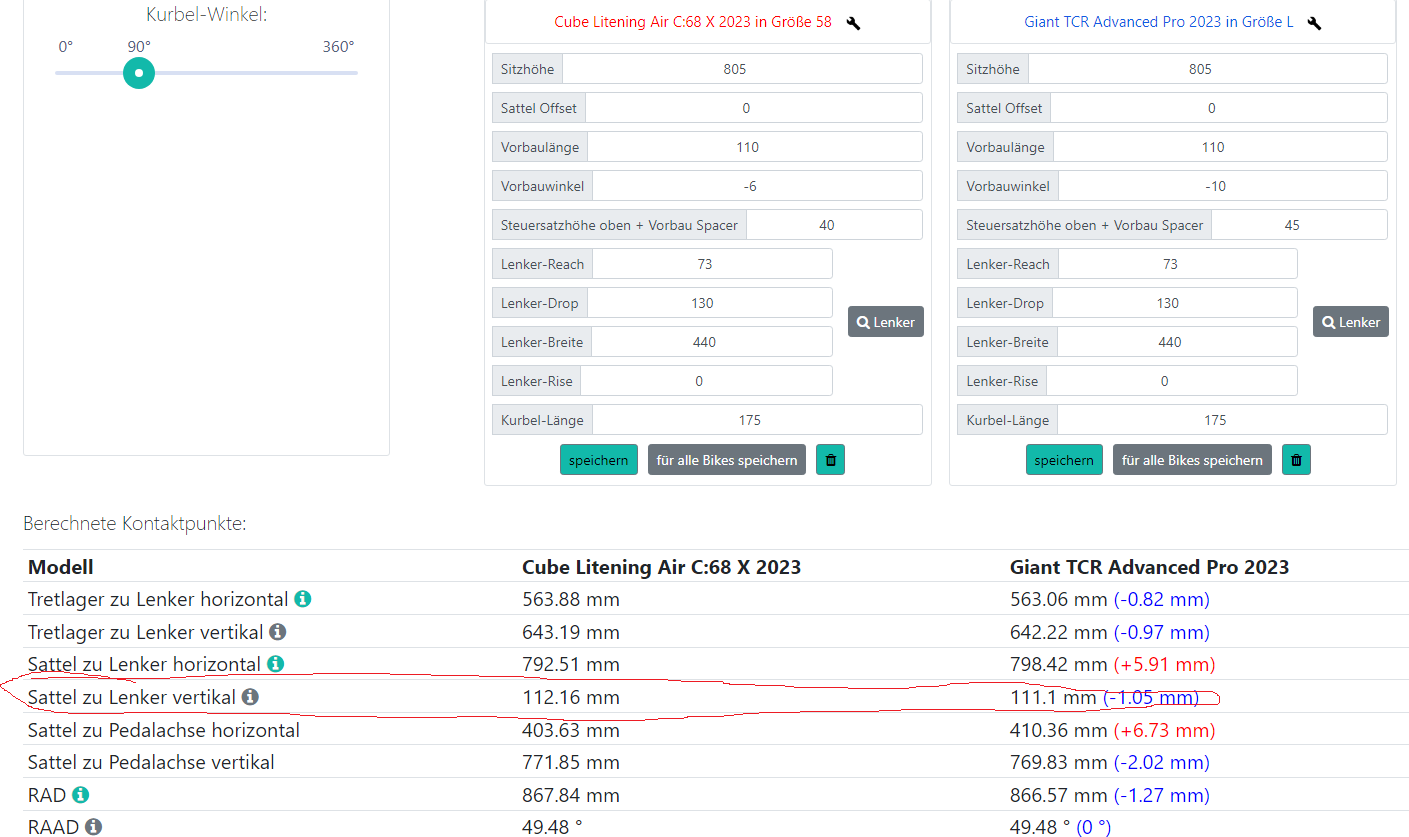Open info icon next to RAD

coord(81,795)
